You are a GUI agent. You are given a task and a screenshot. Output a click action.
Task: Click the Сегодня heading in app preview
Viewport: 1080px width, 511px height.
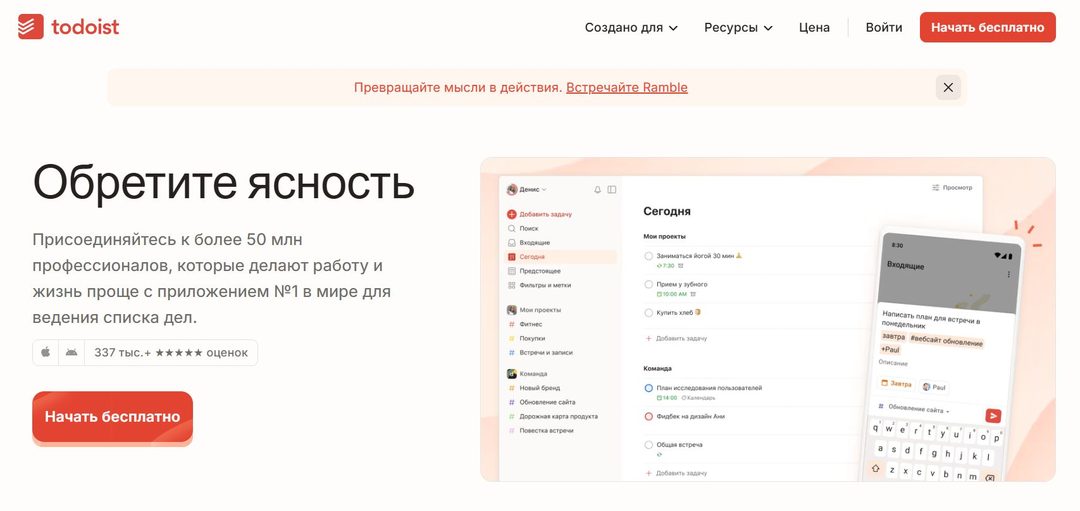click(667, 211)
